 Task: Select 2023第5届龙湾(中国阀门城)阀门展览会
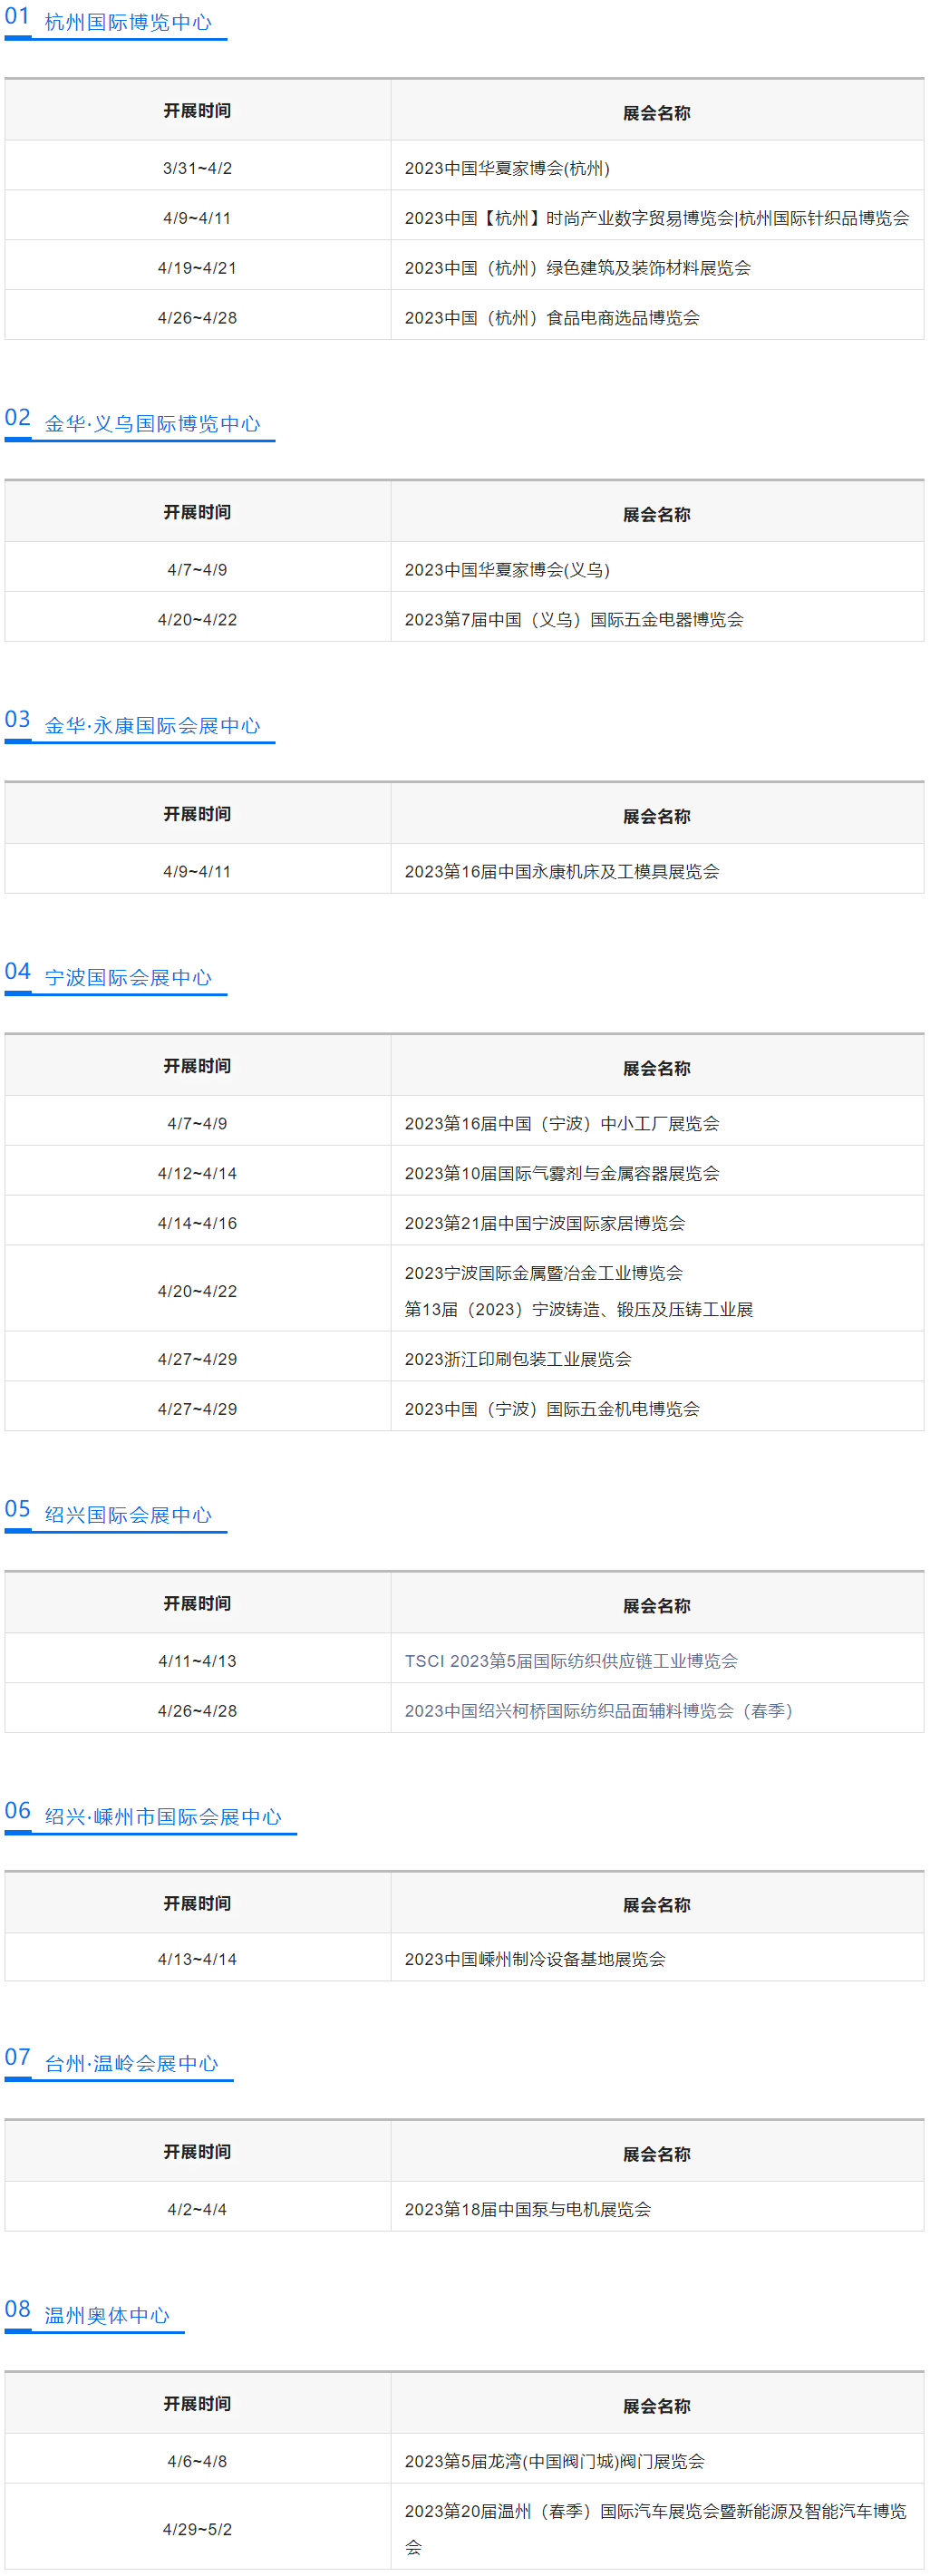555,2461
